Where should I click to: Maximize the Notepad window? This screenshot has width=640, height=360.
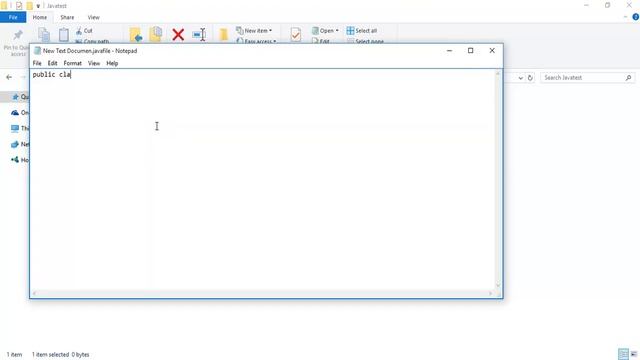pos(471,51)
